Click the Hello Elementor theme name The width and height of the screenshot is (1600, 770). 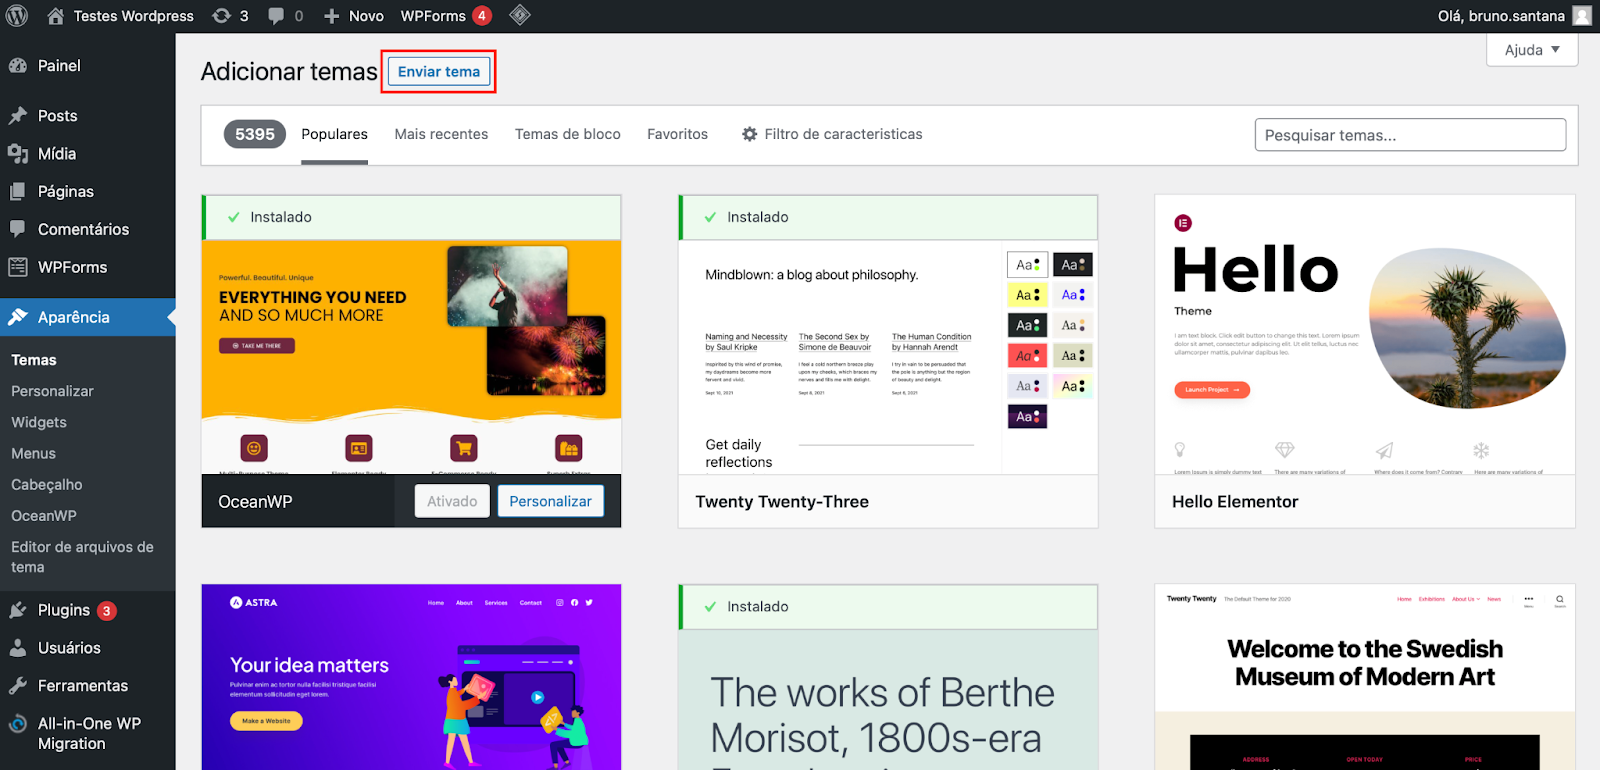[1235, 502]
